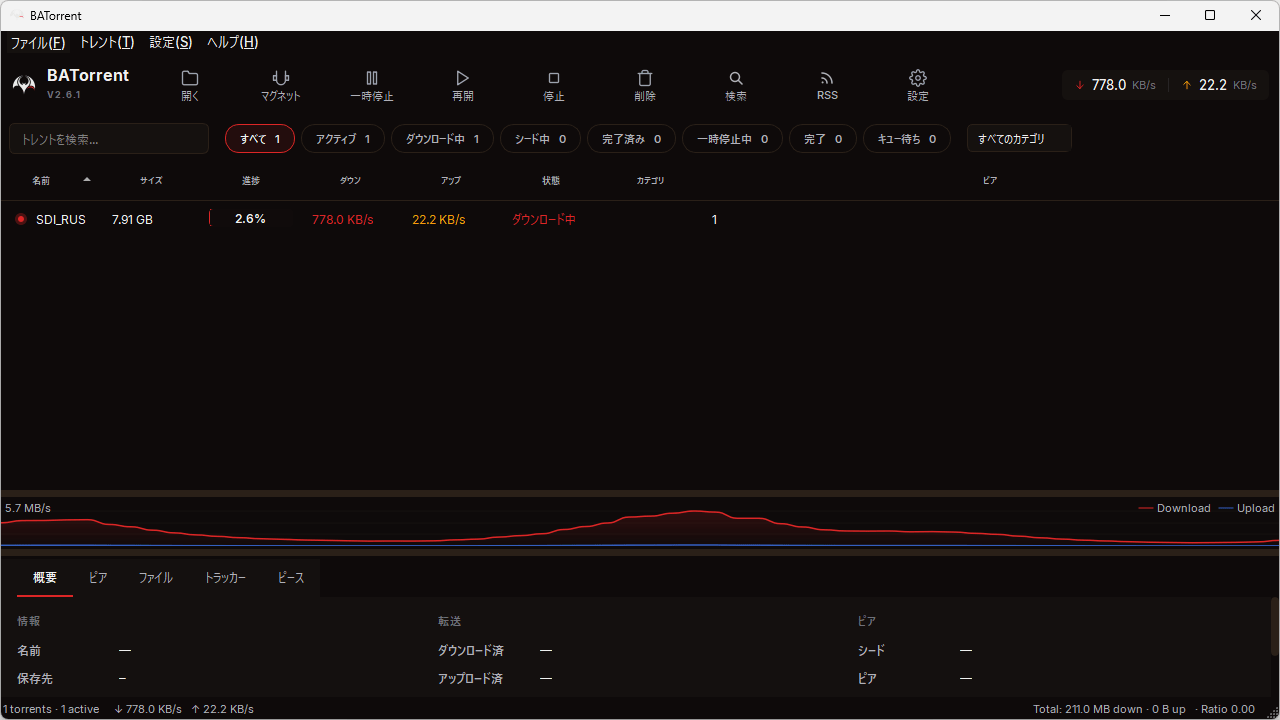Switch to the ピア tab
This screenshot has height=720, width=1280.
98,578
